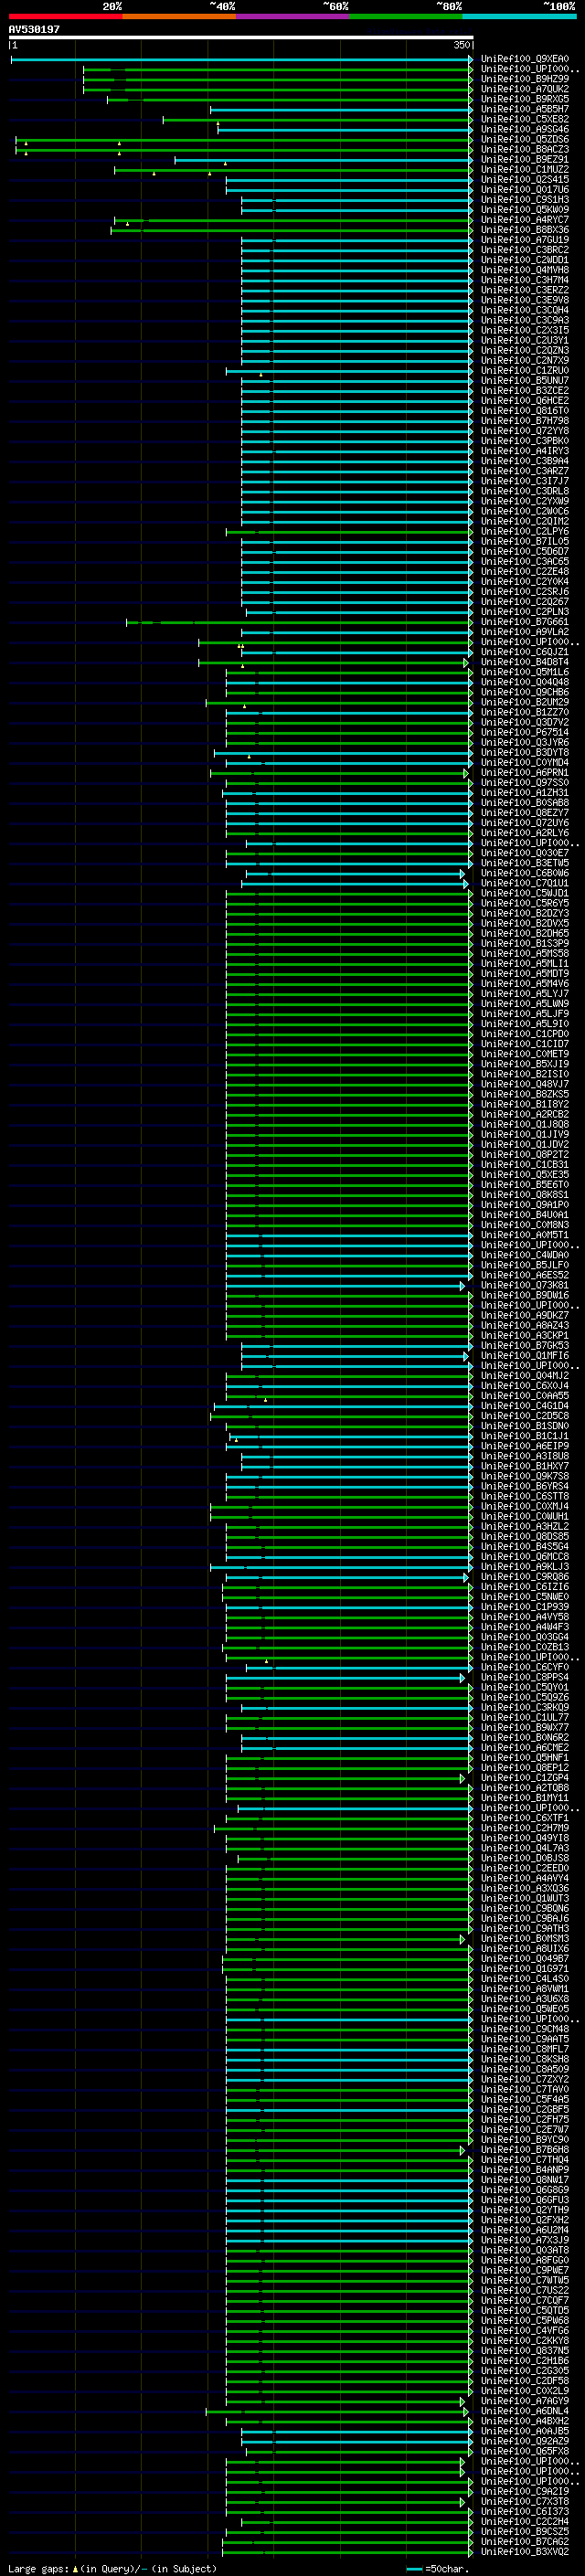Viewport: 585px width, 2576px height.
Task: Select the label UniRef100_B3ETW5
Action: coord(525,863)
